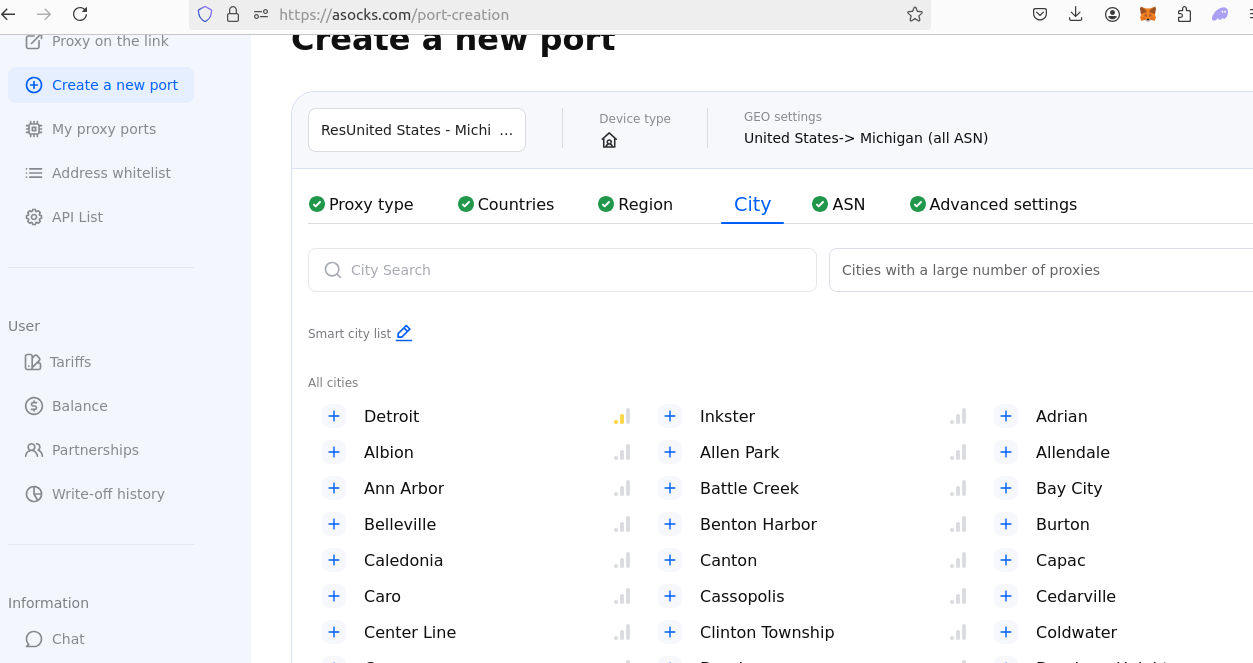Add Ann Arbor using its plus icon

click(x=334, y=488)
